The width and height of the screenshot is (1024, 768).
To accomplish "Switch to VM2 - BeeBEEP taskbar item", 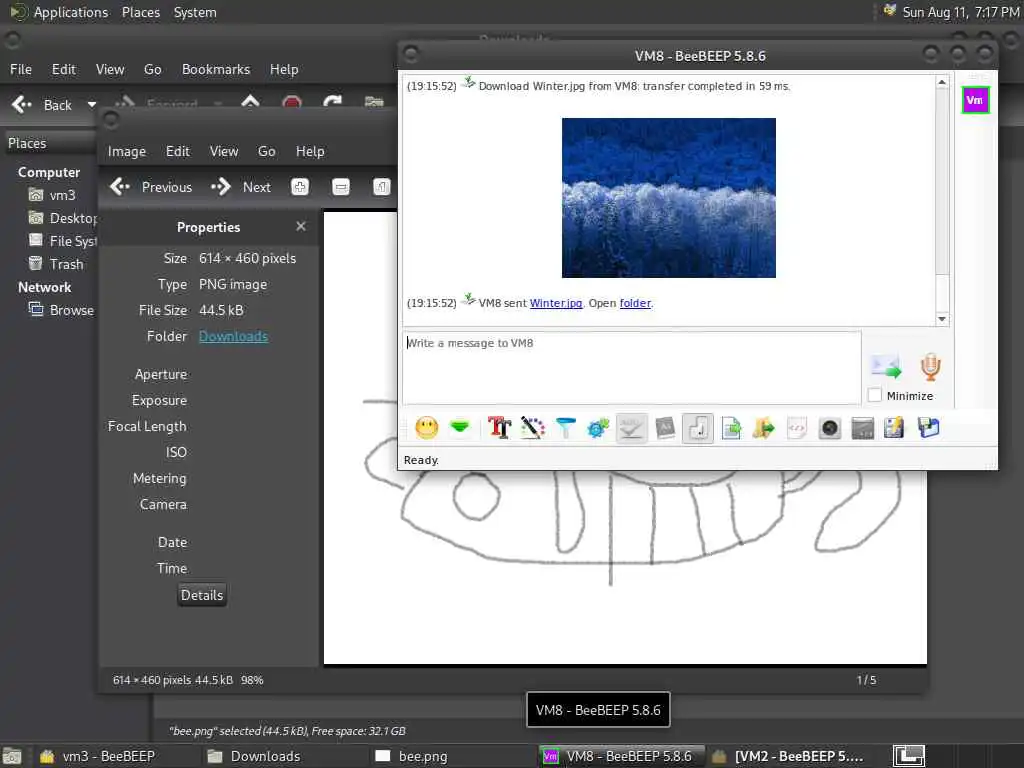I will click(788, 756).
